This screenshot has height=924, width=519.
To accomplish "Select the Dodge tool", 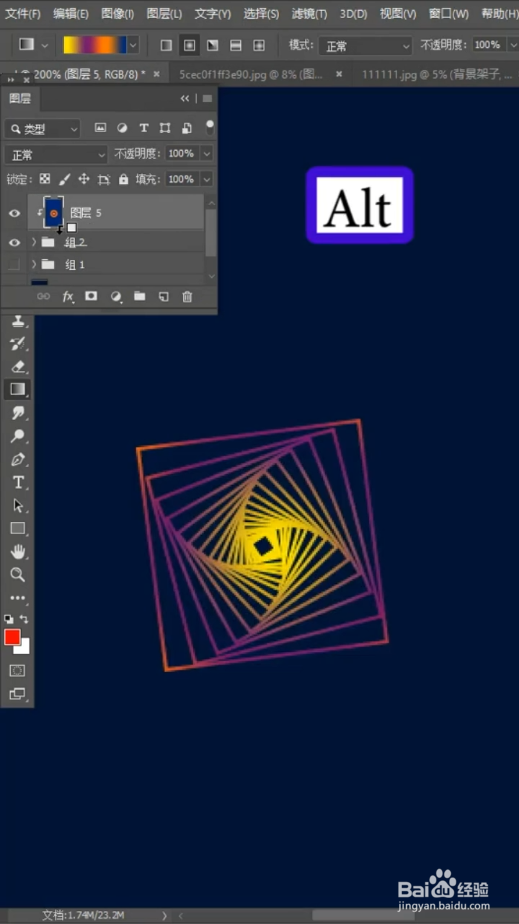I will click(x=18, y=436).
